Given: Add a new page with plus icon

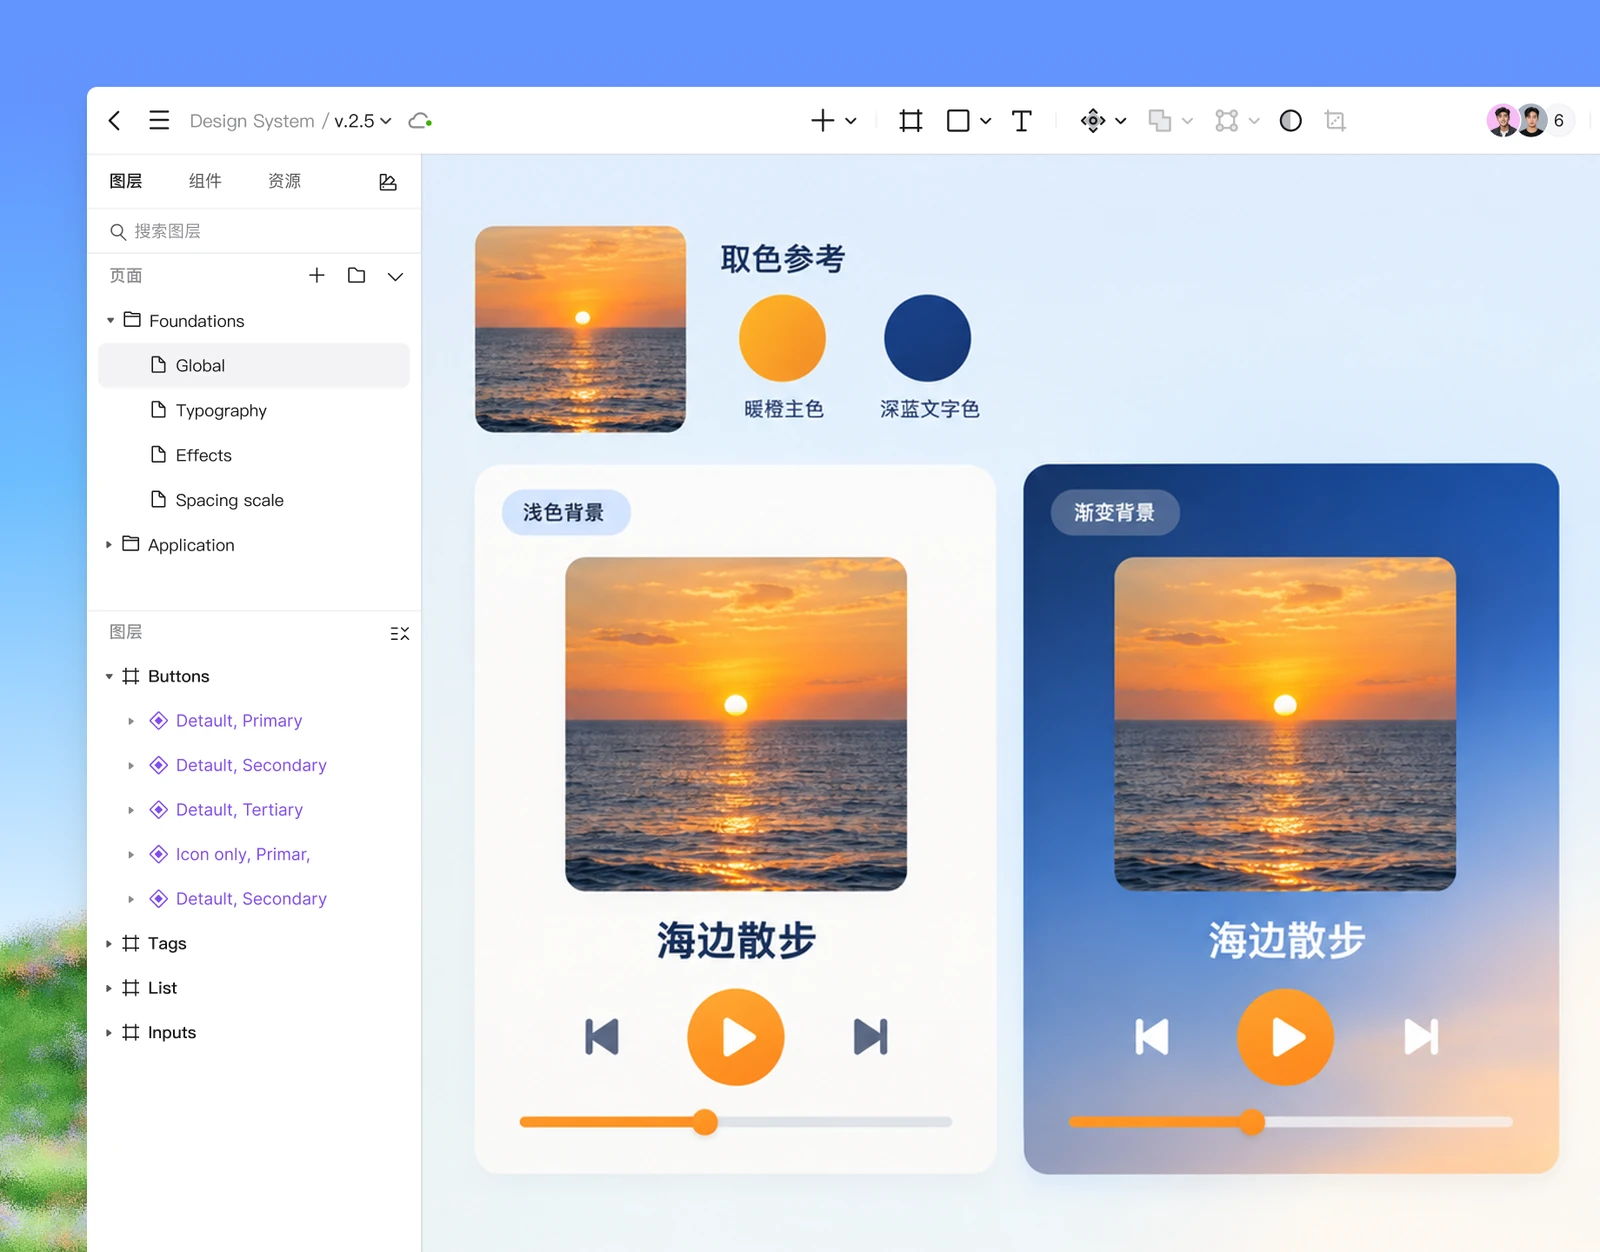Looking at the screenshot, I should pyautogui.click(x=317, y=275).
